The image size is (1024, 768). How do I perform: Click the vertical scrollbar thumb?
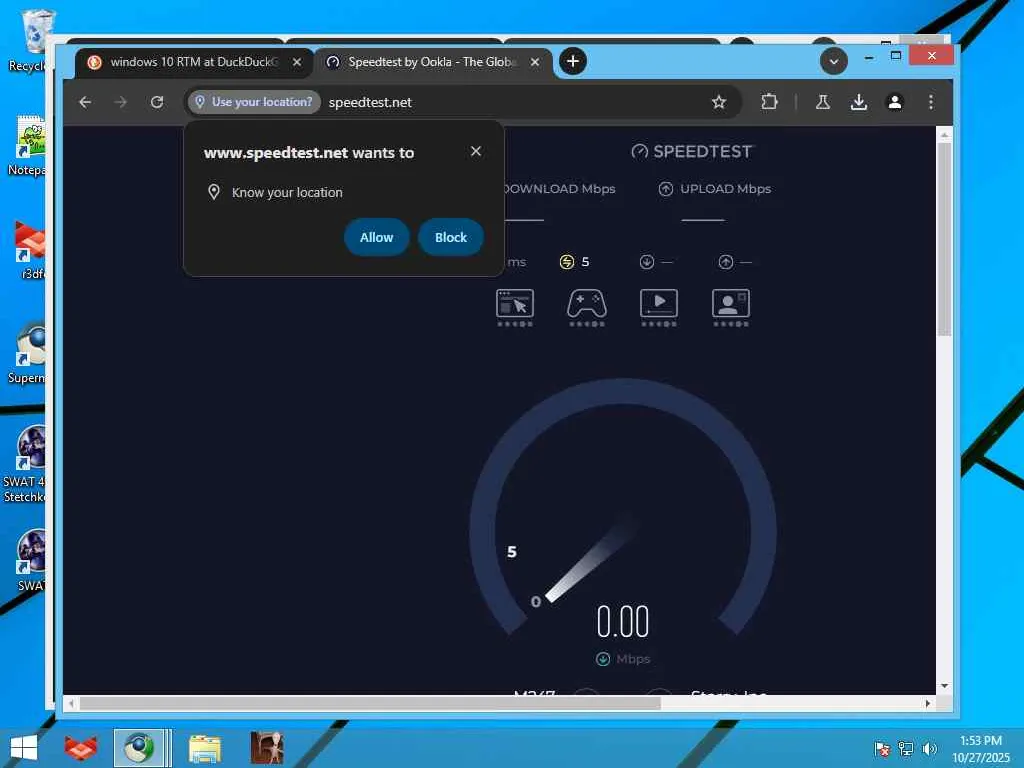point(944,239)
